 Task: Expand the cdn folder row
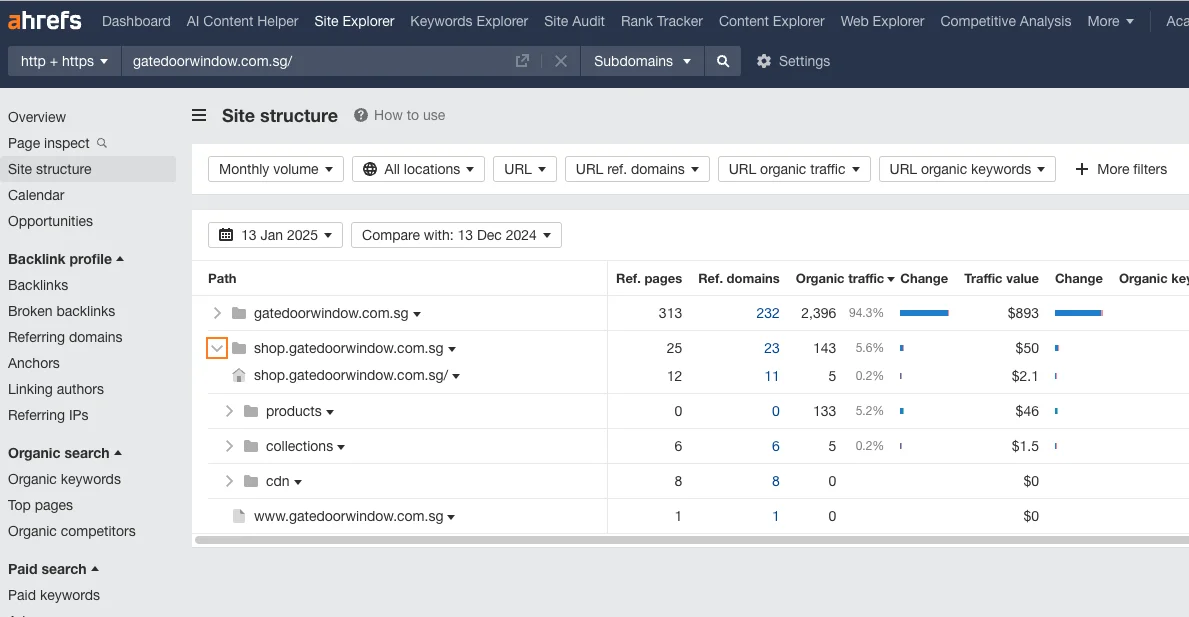tap(229, 481)
